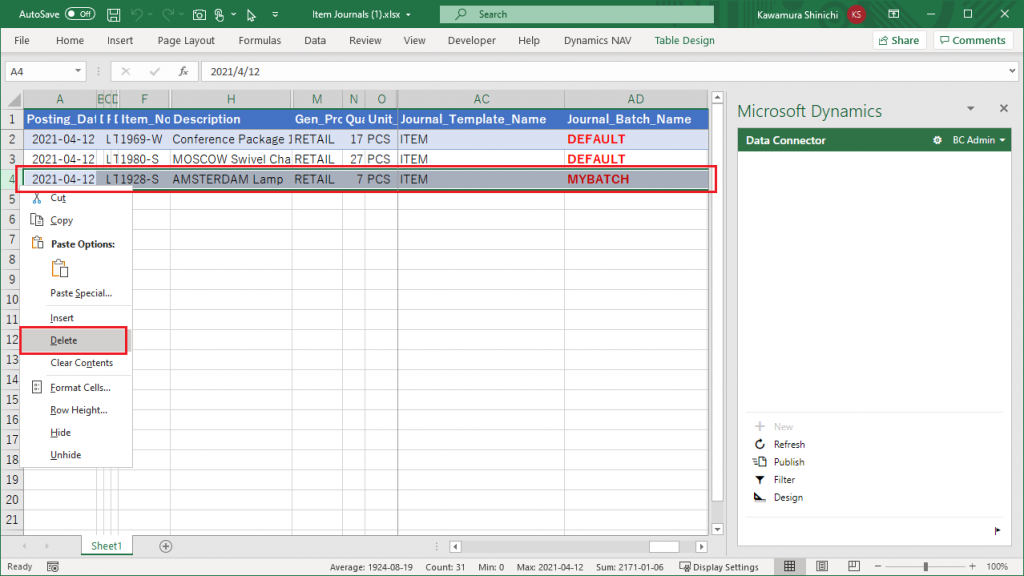Click the Search box in the title bar
The image size is (1024, 576).
point(577,14)
